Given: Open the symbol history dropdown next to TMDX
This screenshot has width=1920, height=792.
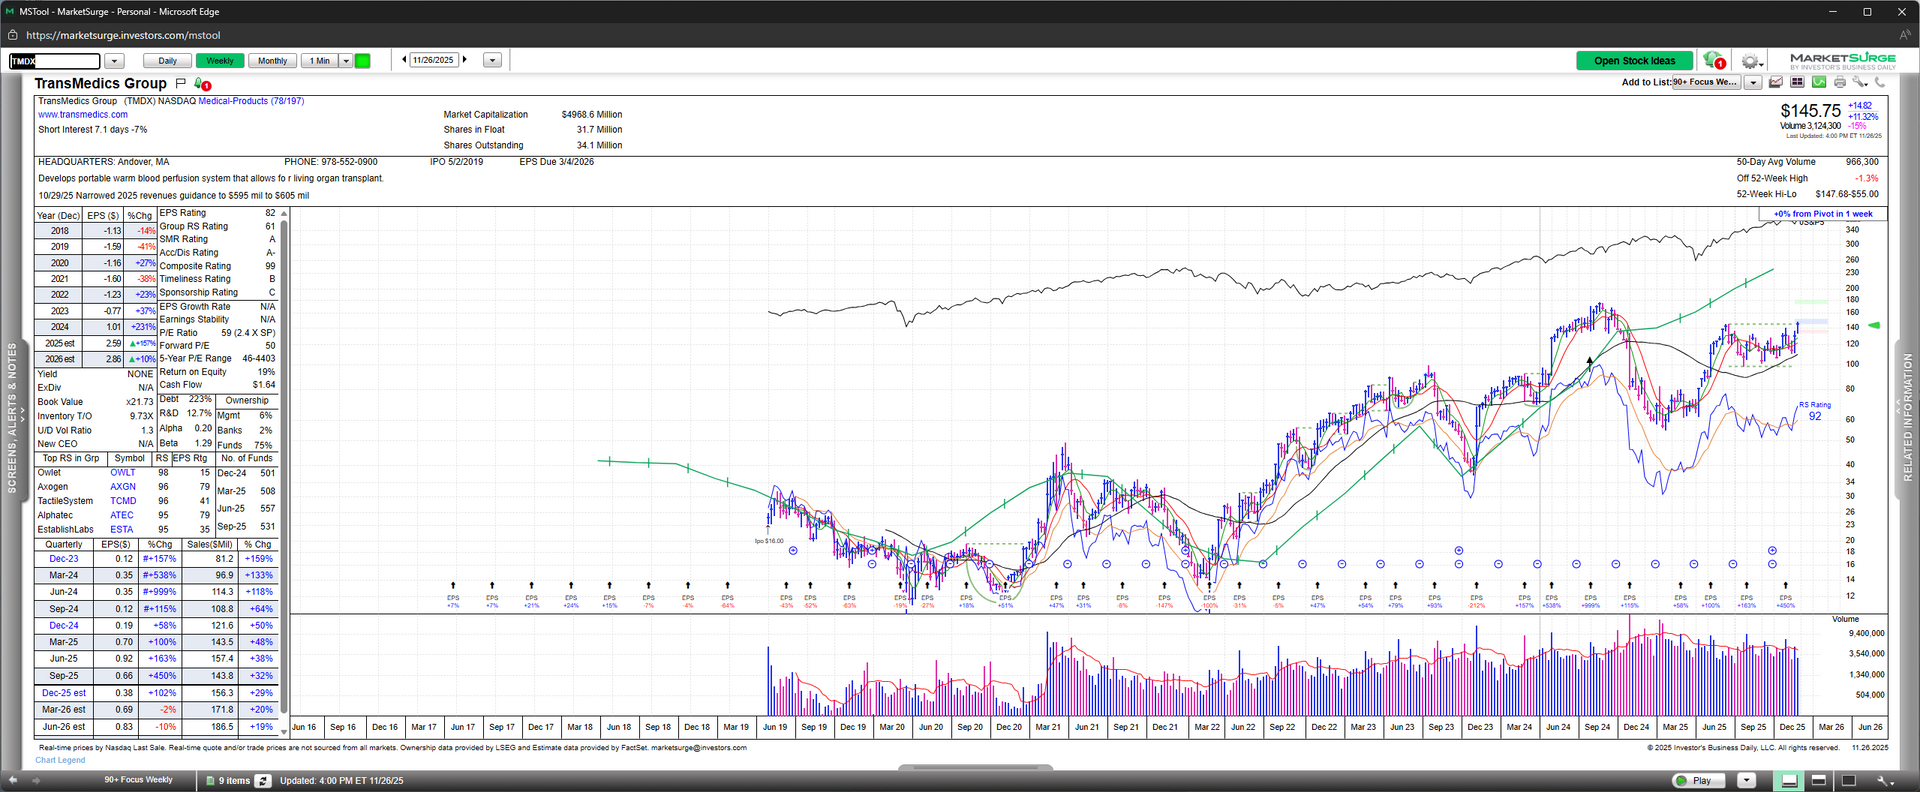Looking at the screenshot, I should pyautogui.click(x=114, y=61).
